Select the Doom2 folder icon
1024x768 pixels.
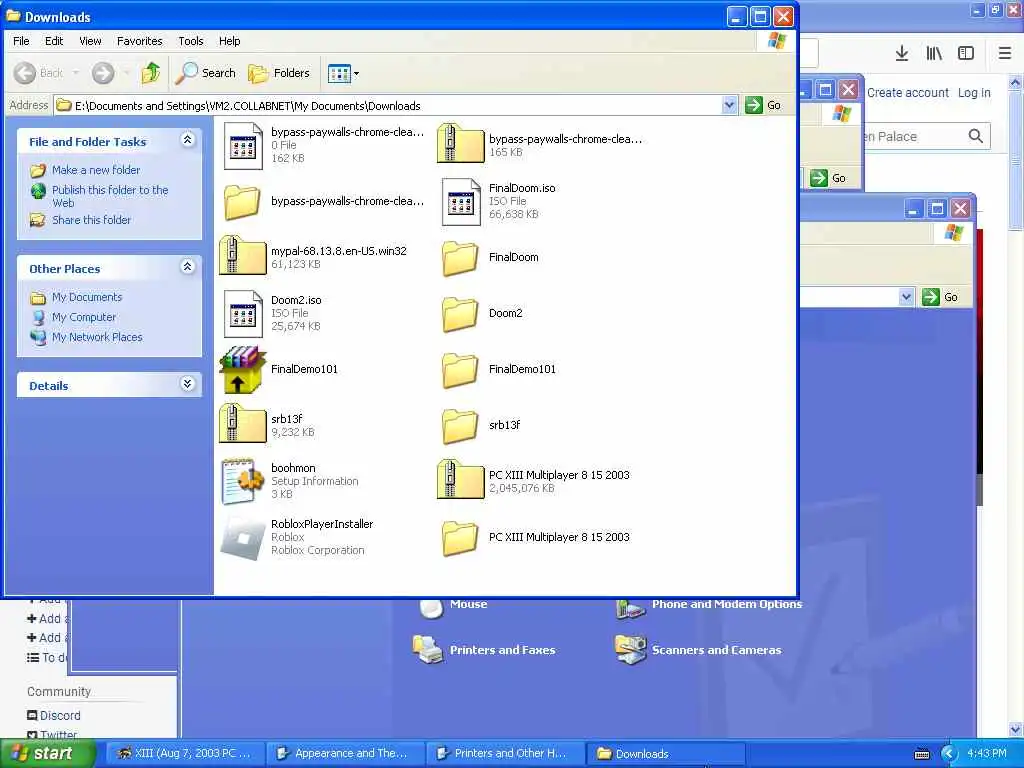click(460, 314)
